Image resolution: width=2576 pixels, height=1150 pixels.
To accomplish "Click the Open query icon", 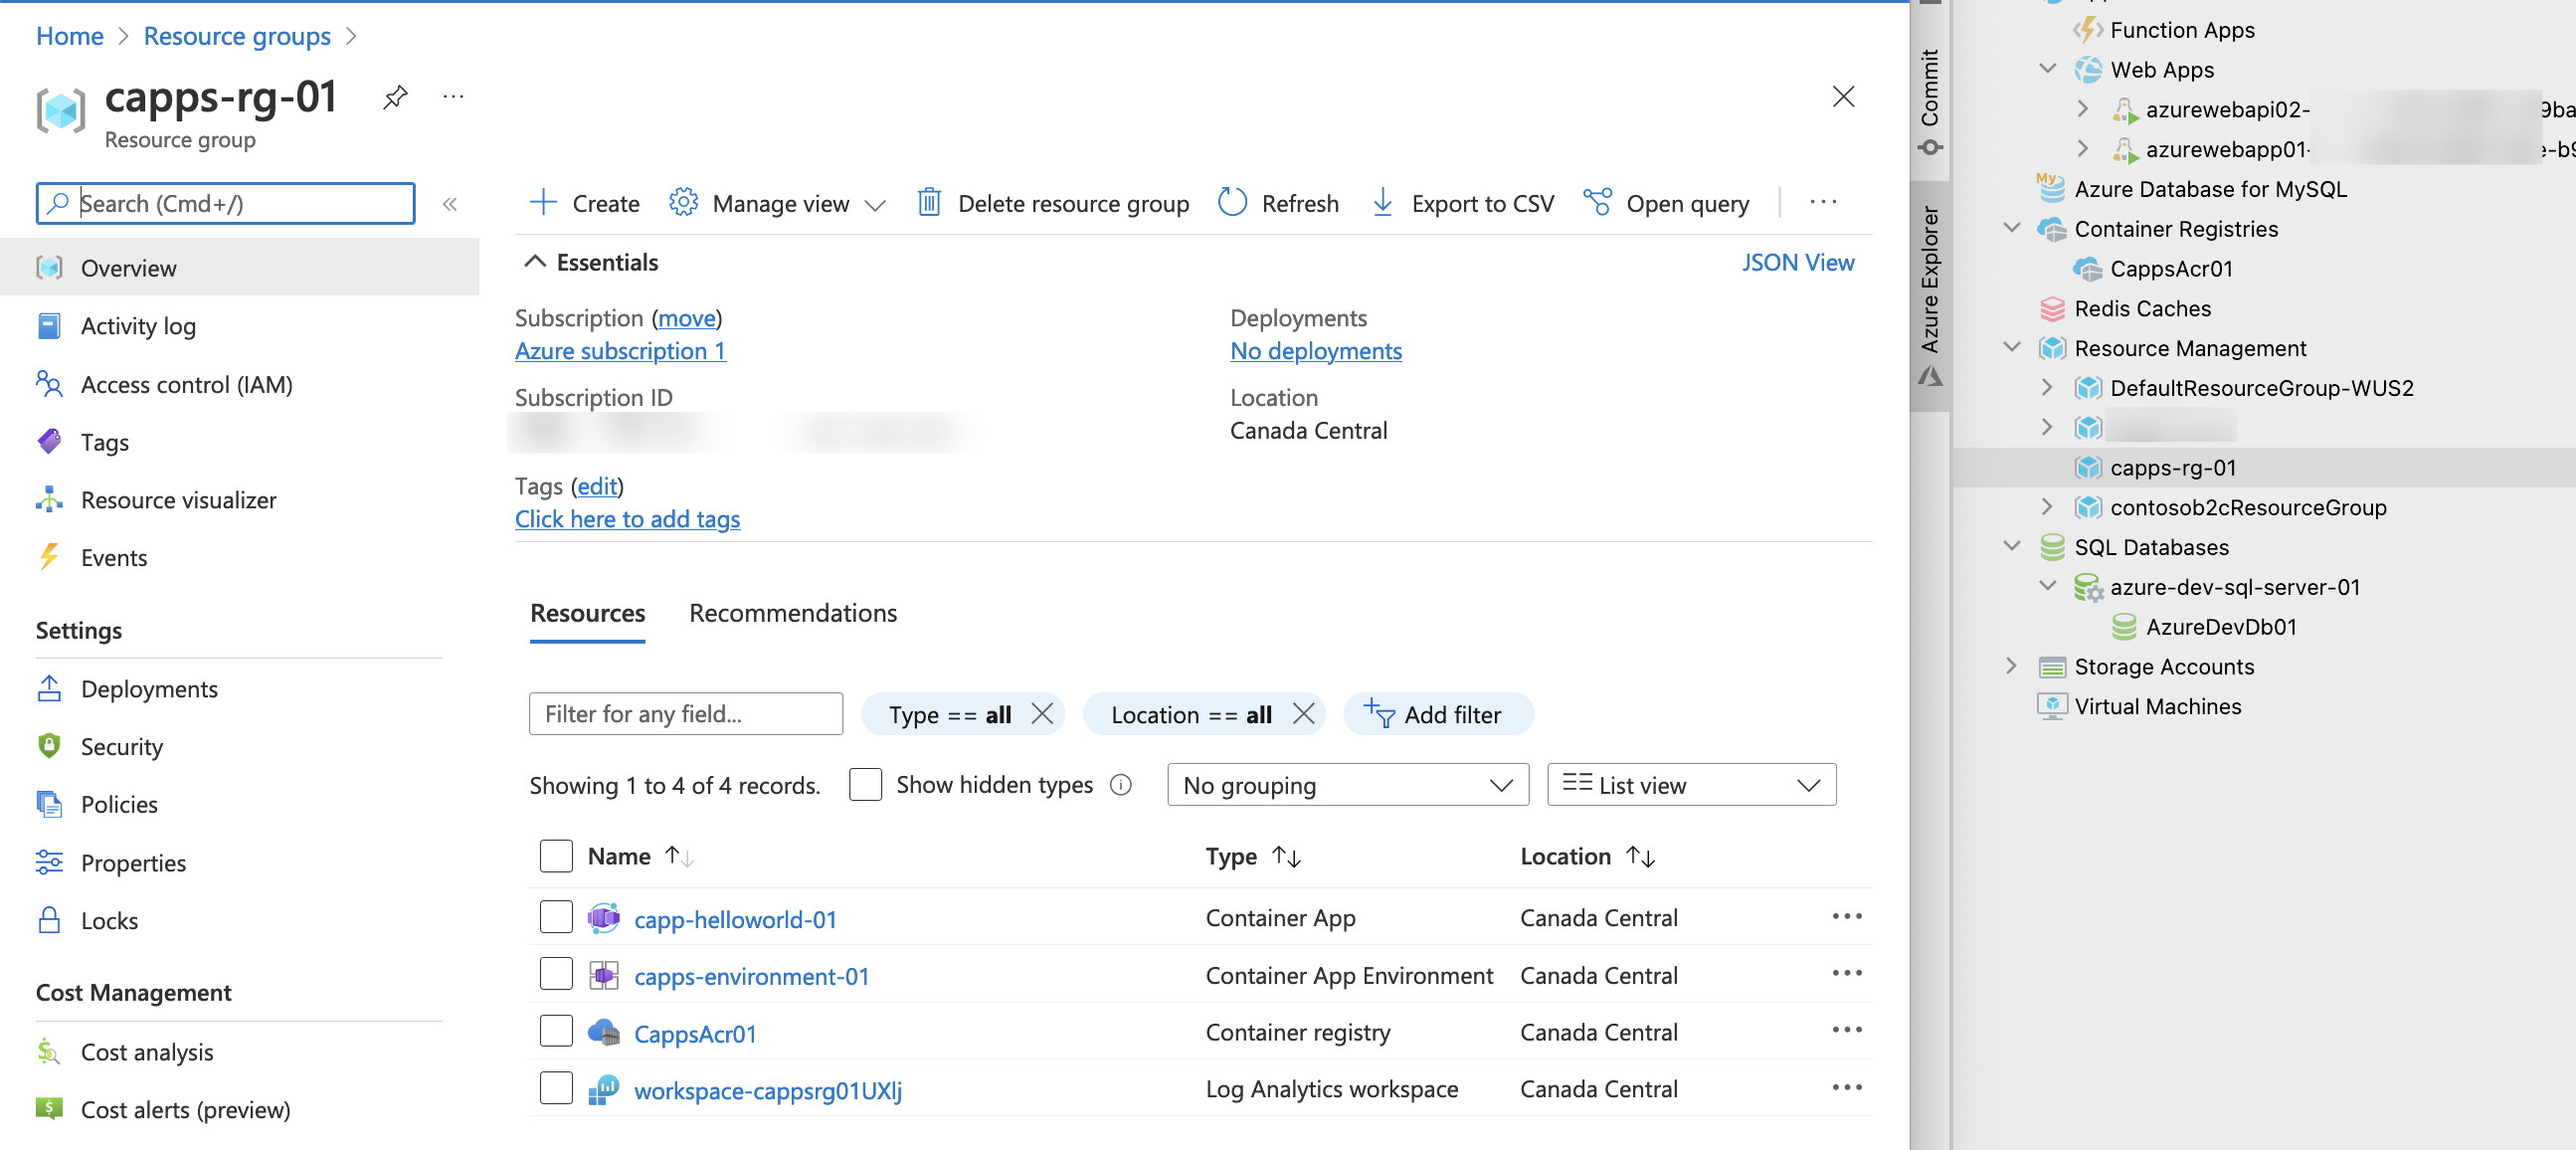I will pos(1597,203).
